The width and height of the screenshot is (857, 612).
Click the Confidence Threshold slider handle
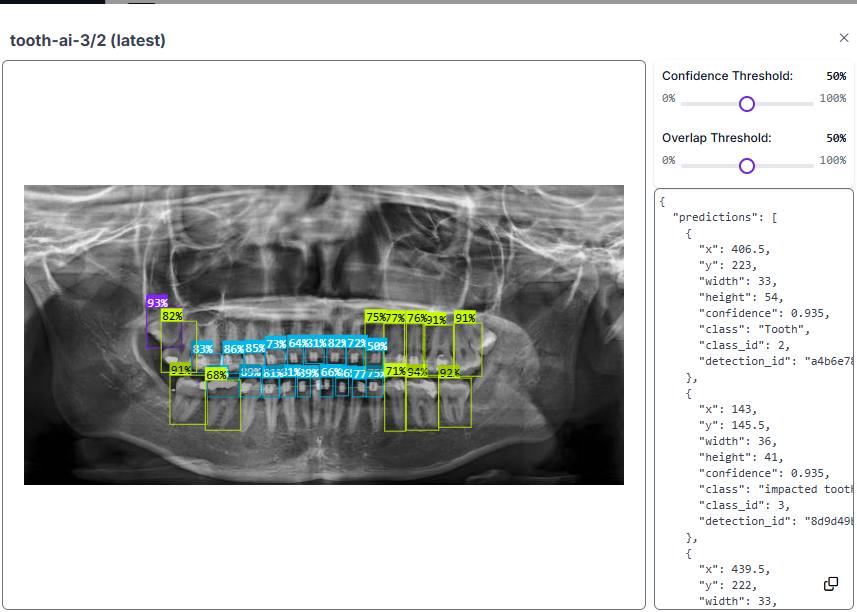(747, 104)
